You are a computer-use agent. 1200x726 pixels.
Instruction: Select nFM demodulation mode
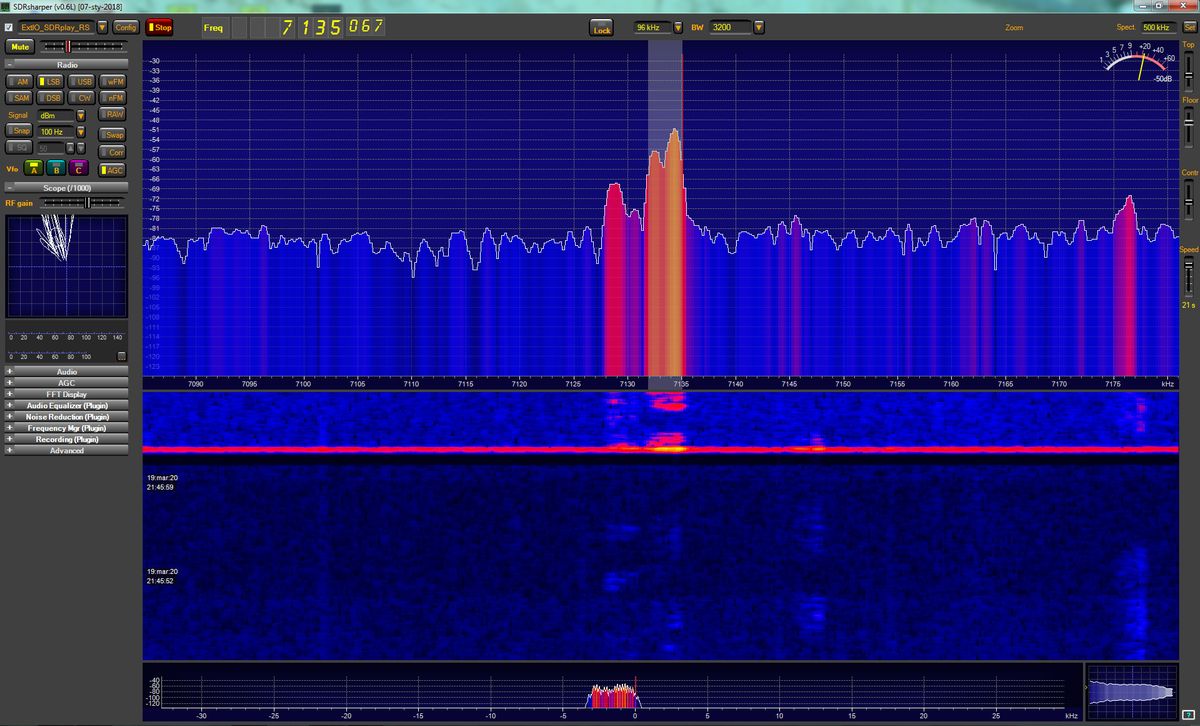pos(113,97)
